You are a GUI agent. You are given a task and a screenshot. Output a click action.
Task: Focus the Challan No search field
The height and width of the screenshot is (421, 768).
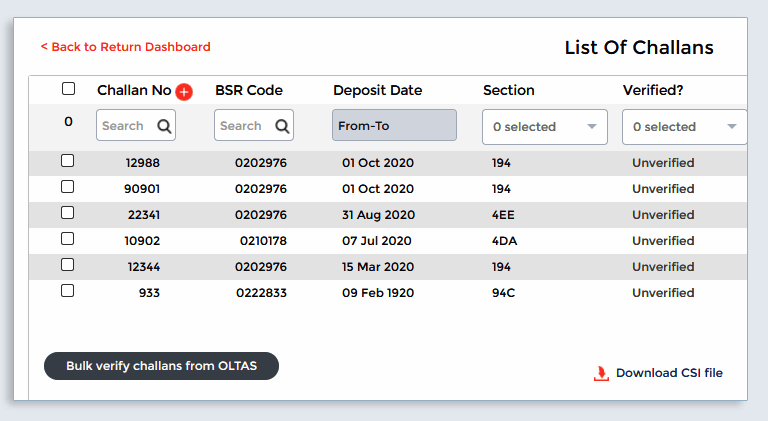(124, 126)
